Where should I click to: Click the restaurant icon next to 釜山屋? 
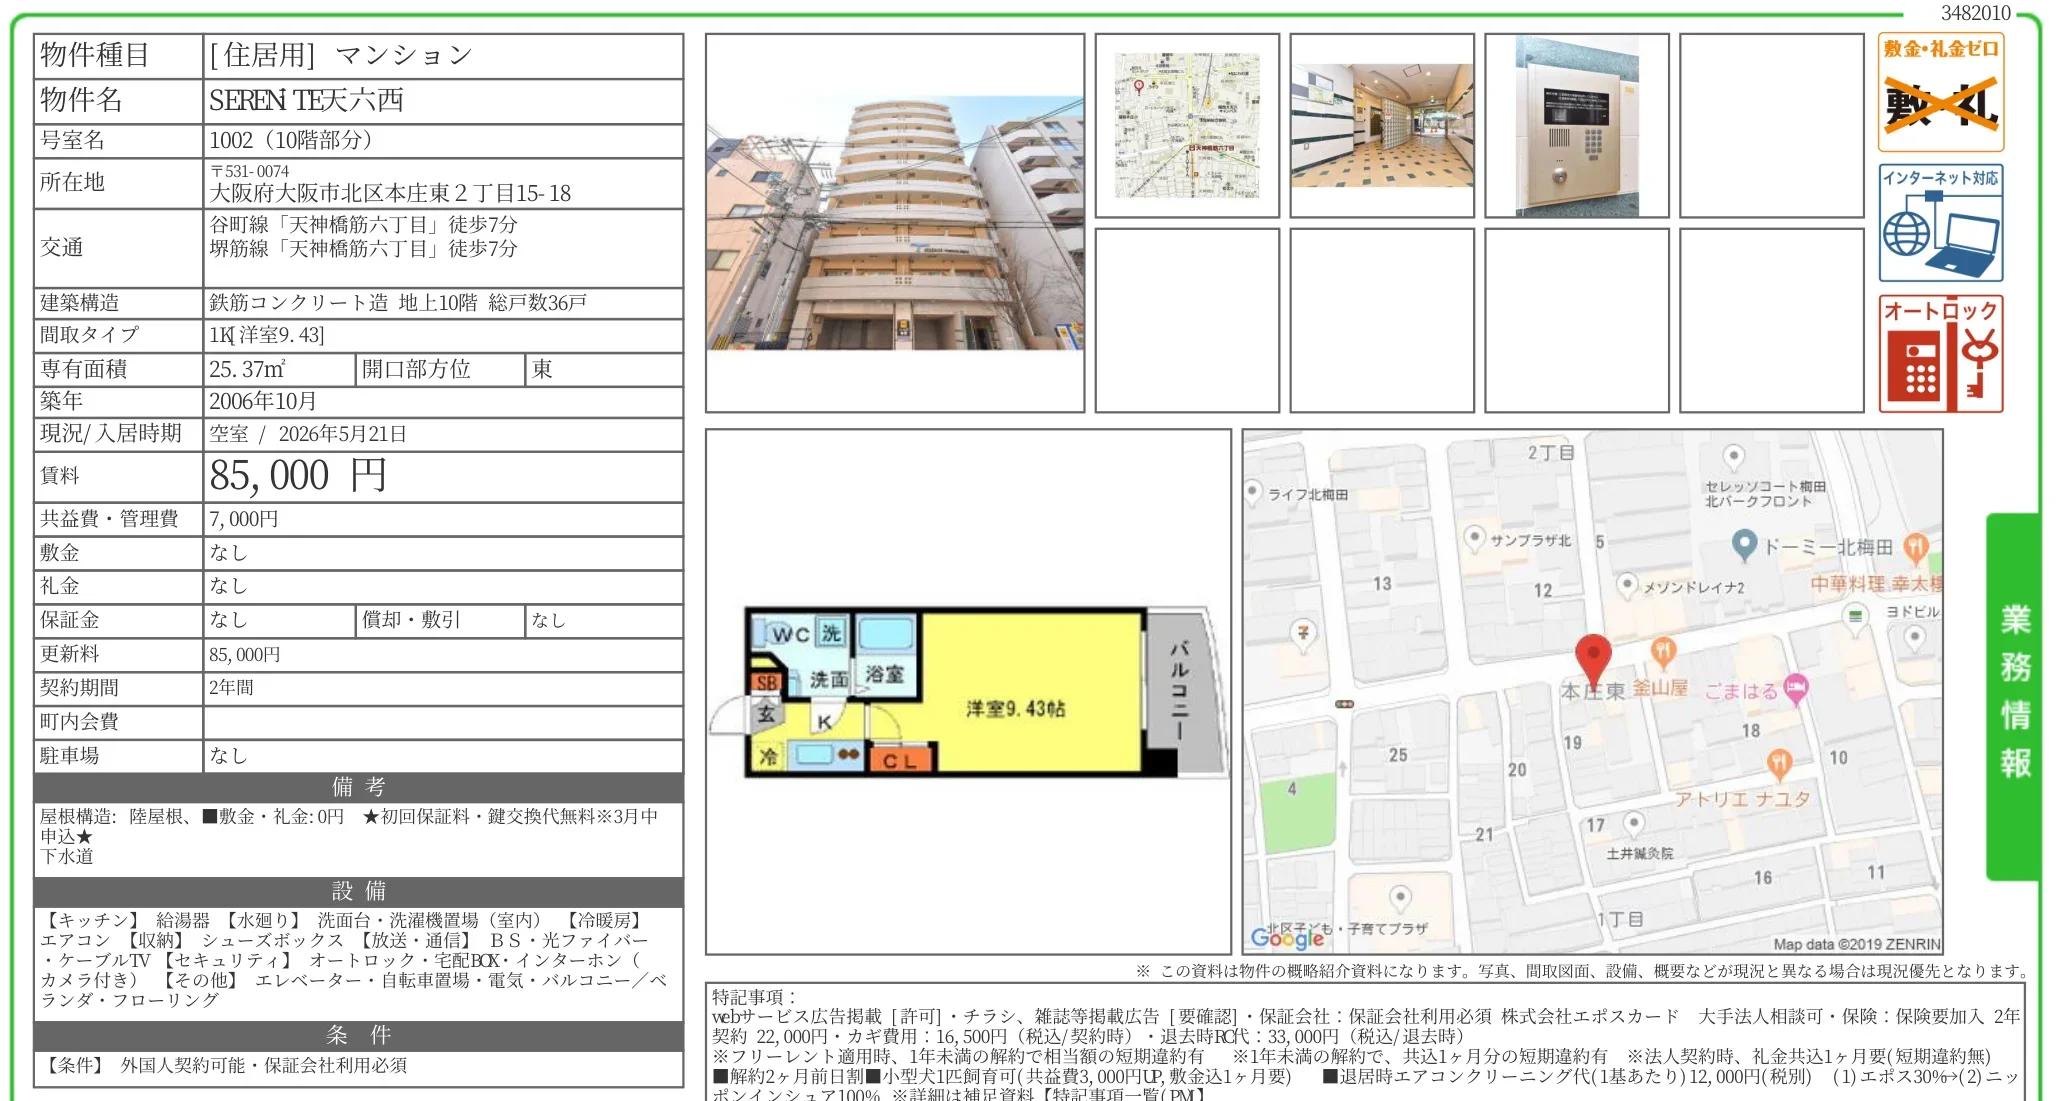[x=1663, y=652]
